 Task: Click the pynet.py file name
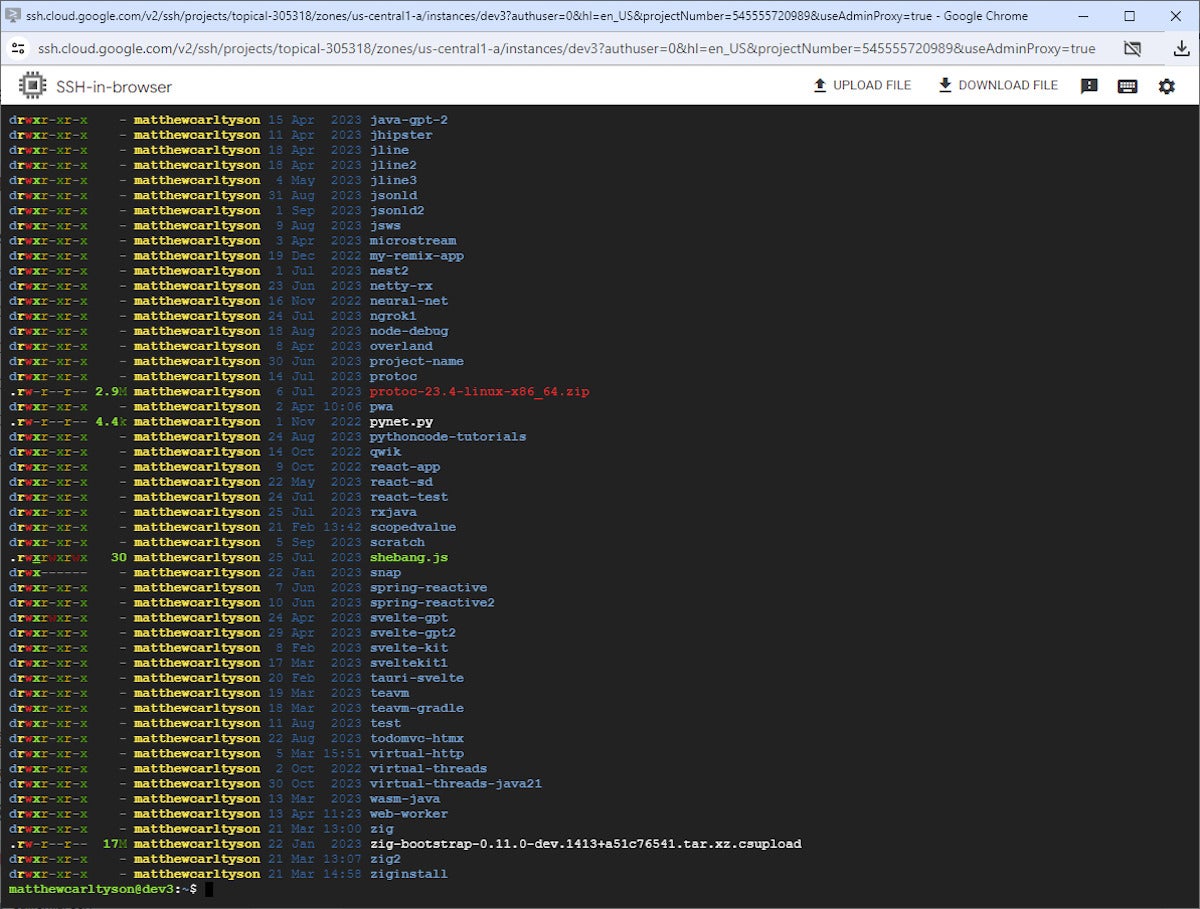(401, 422)
